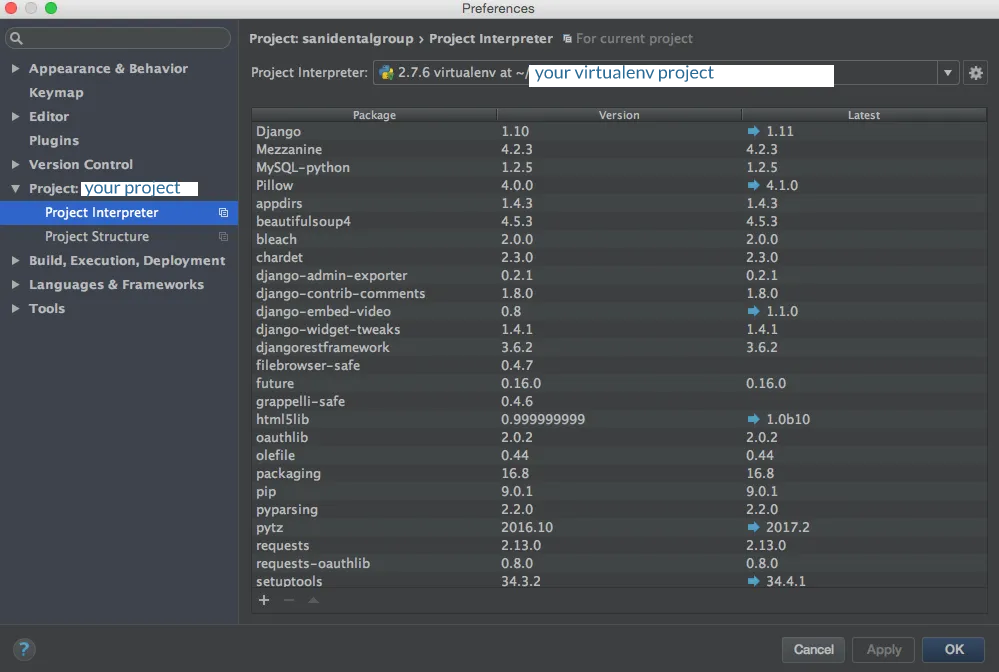This screenshot has height=672, width=999.
Task: Click into the preferences search field
Action: (118, 38)
